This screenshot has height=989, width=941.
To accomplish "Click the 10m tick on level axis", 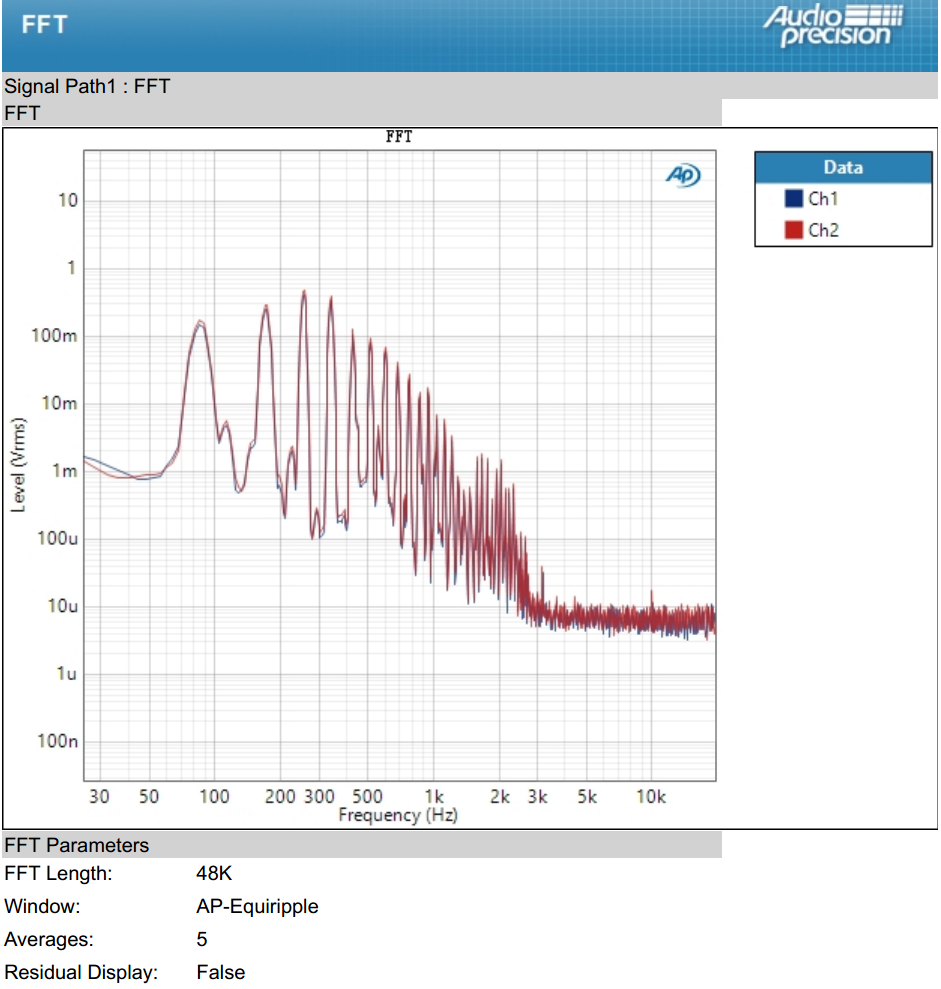I will pyautogui.click(x=59, y=403).
